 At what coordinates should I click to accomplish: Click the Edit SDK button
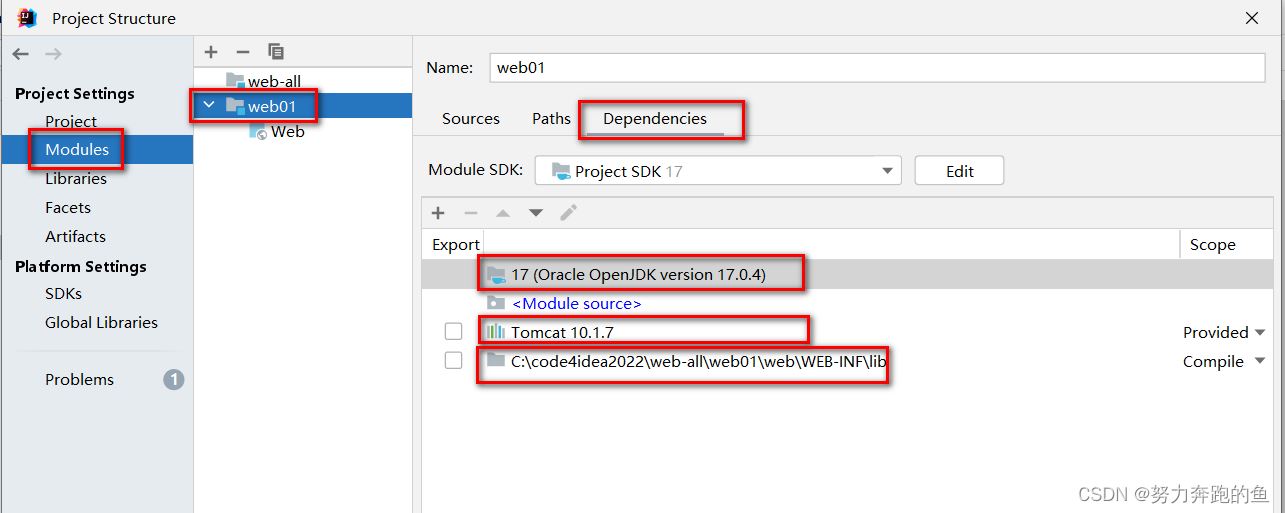click(x=959, y=171)
